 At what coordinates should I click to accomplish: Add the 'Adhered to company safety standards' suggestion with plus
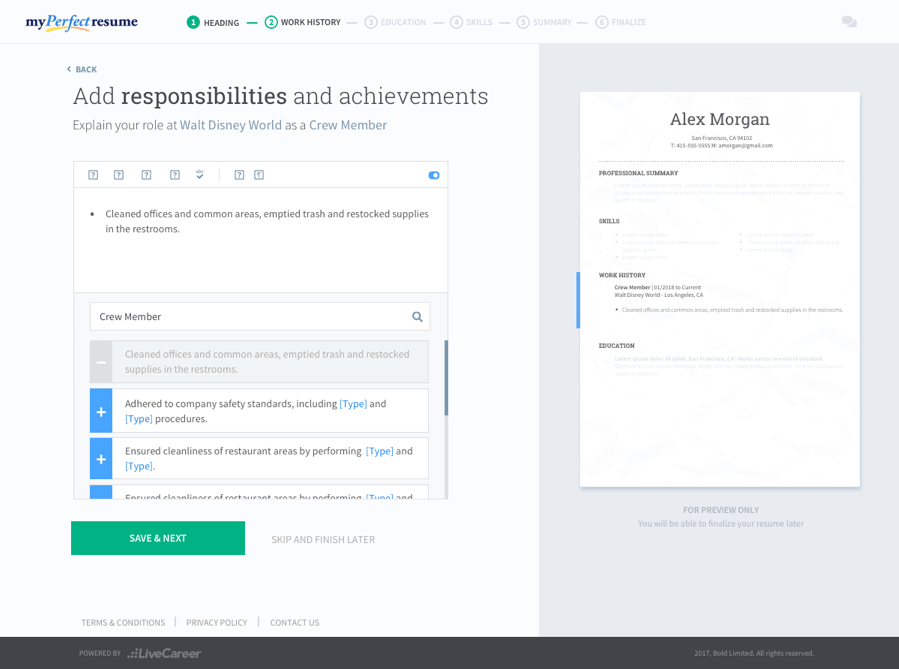coord(101,411)
